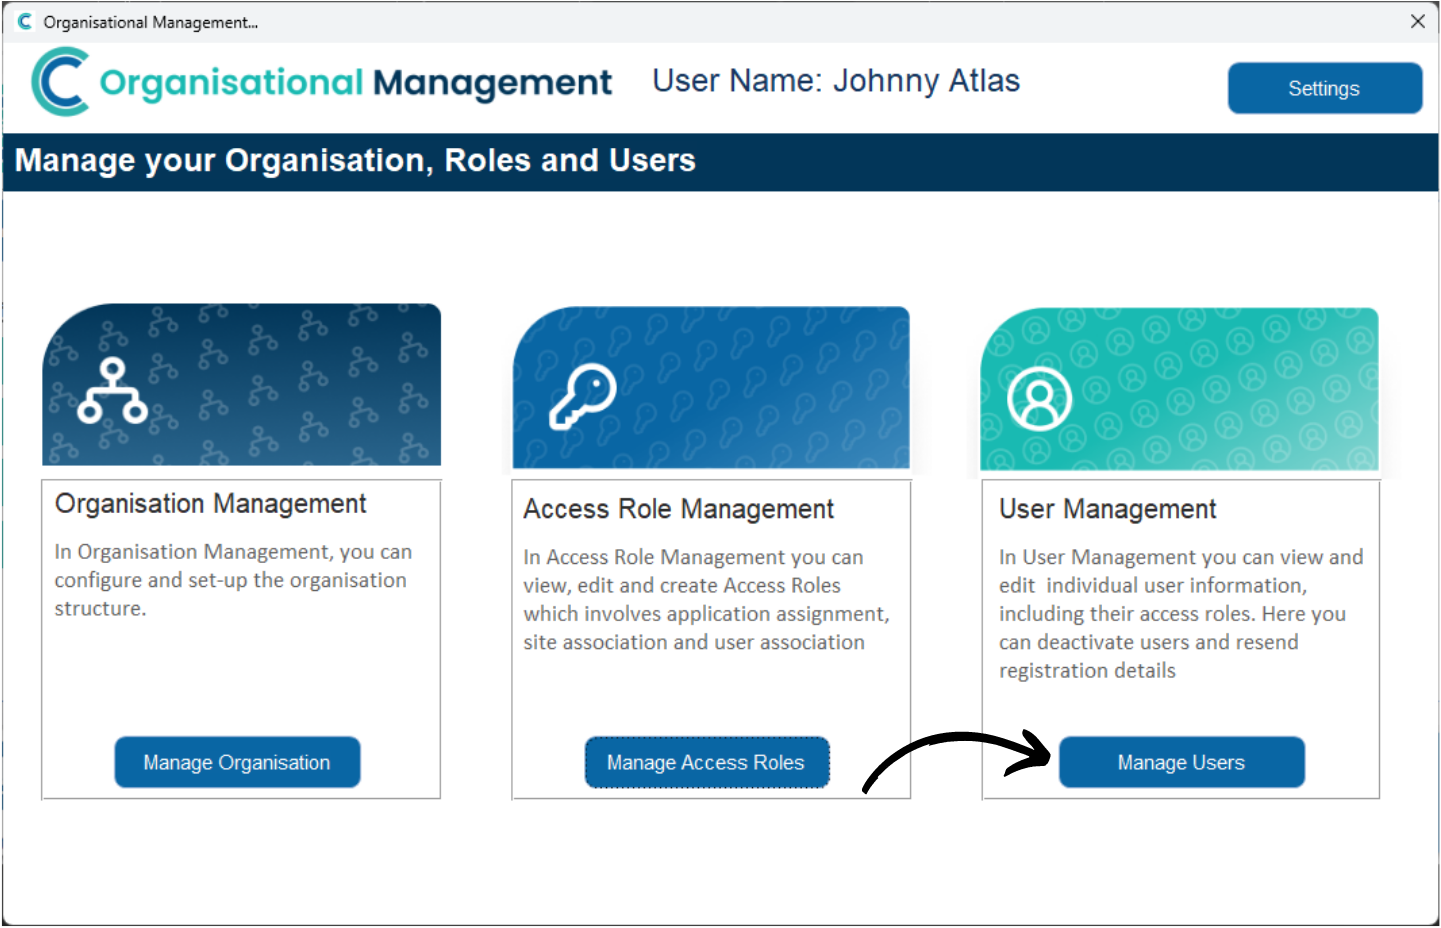Click the User Management description text
The width and height of the screenshot is (1441, 928).
coord(1181,614)
